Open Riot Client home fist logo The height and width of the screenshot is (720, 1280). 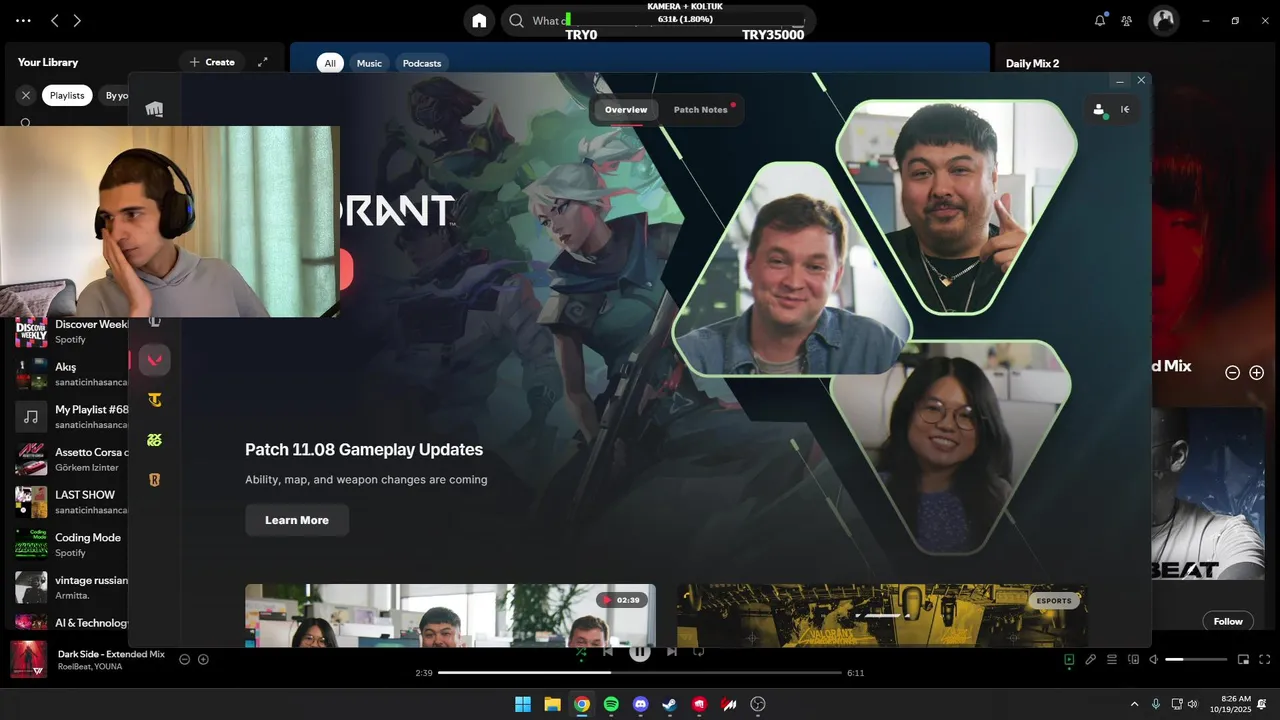[154, 109]
